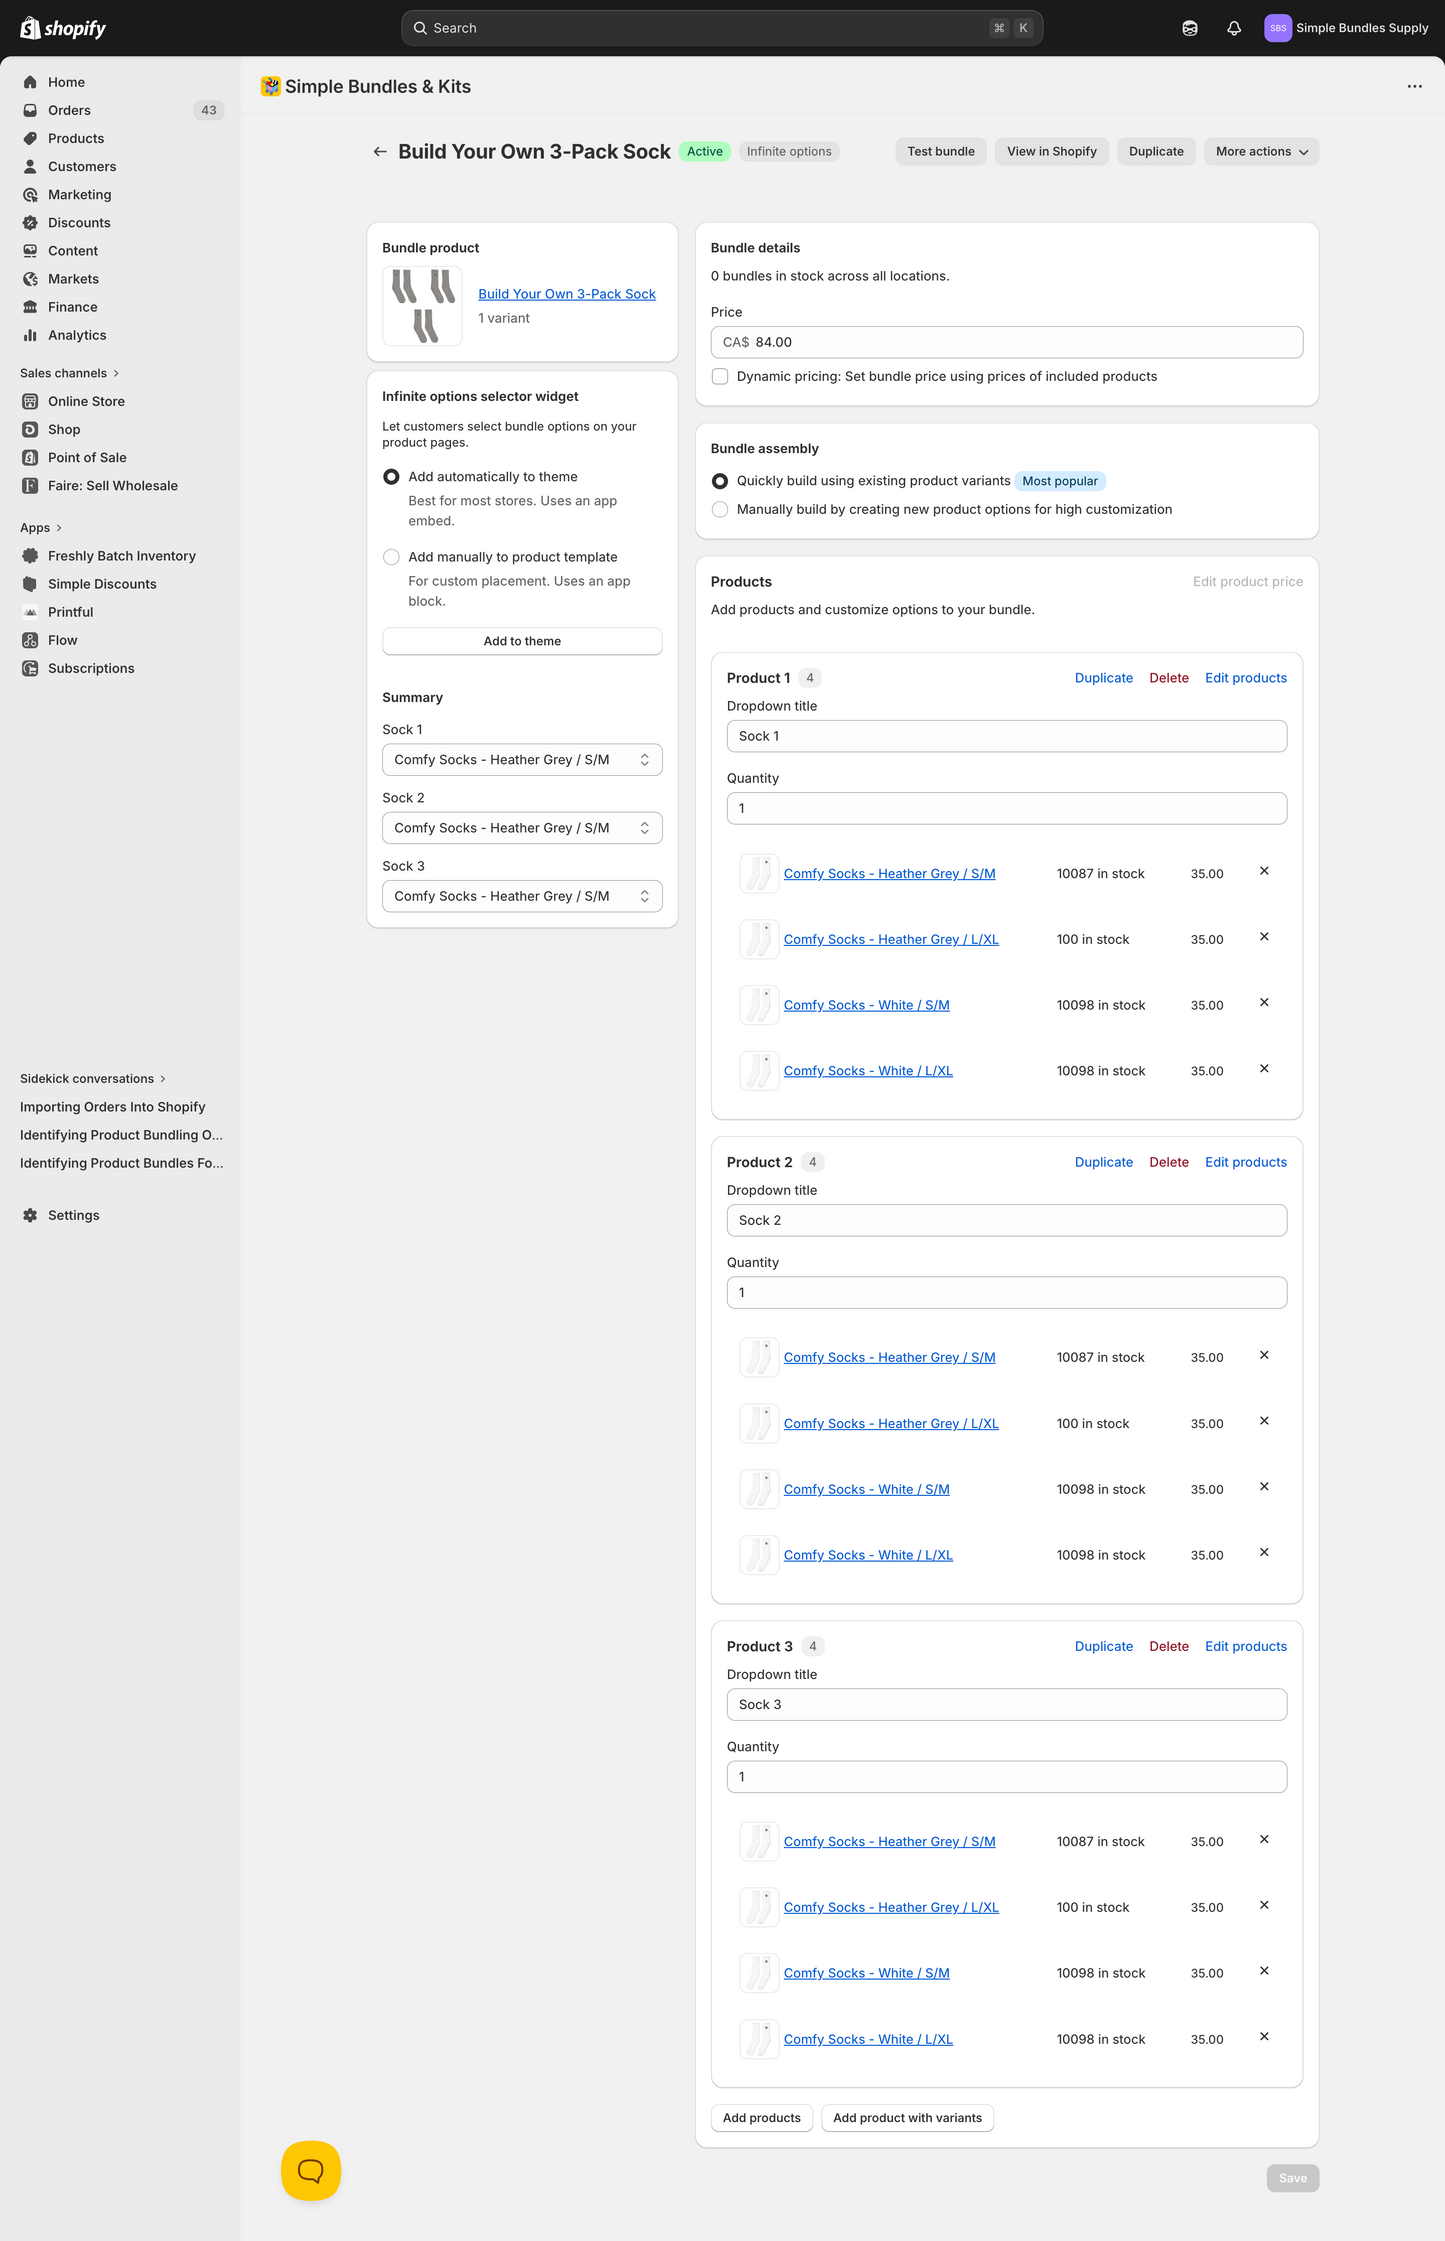Remove Heather Grey L/XL from Product 3
The height and width of the screenshot is (2241, 1445).
tap(1264, 1905)
